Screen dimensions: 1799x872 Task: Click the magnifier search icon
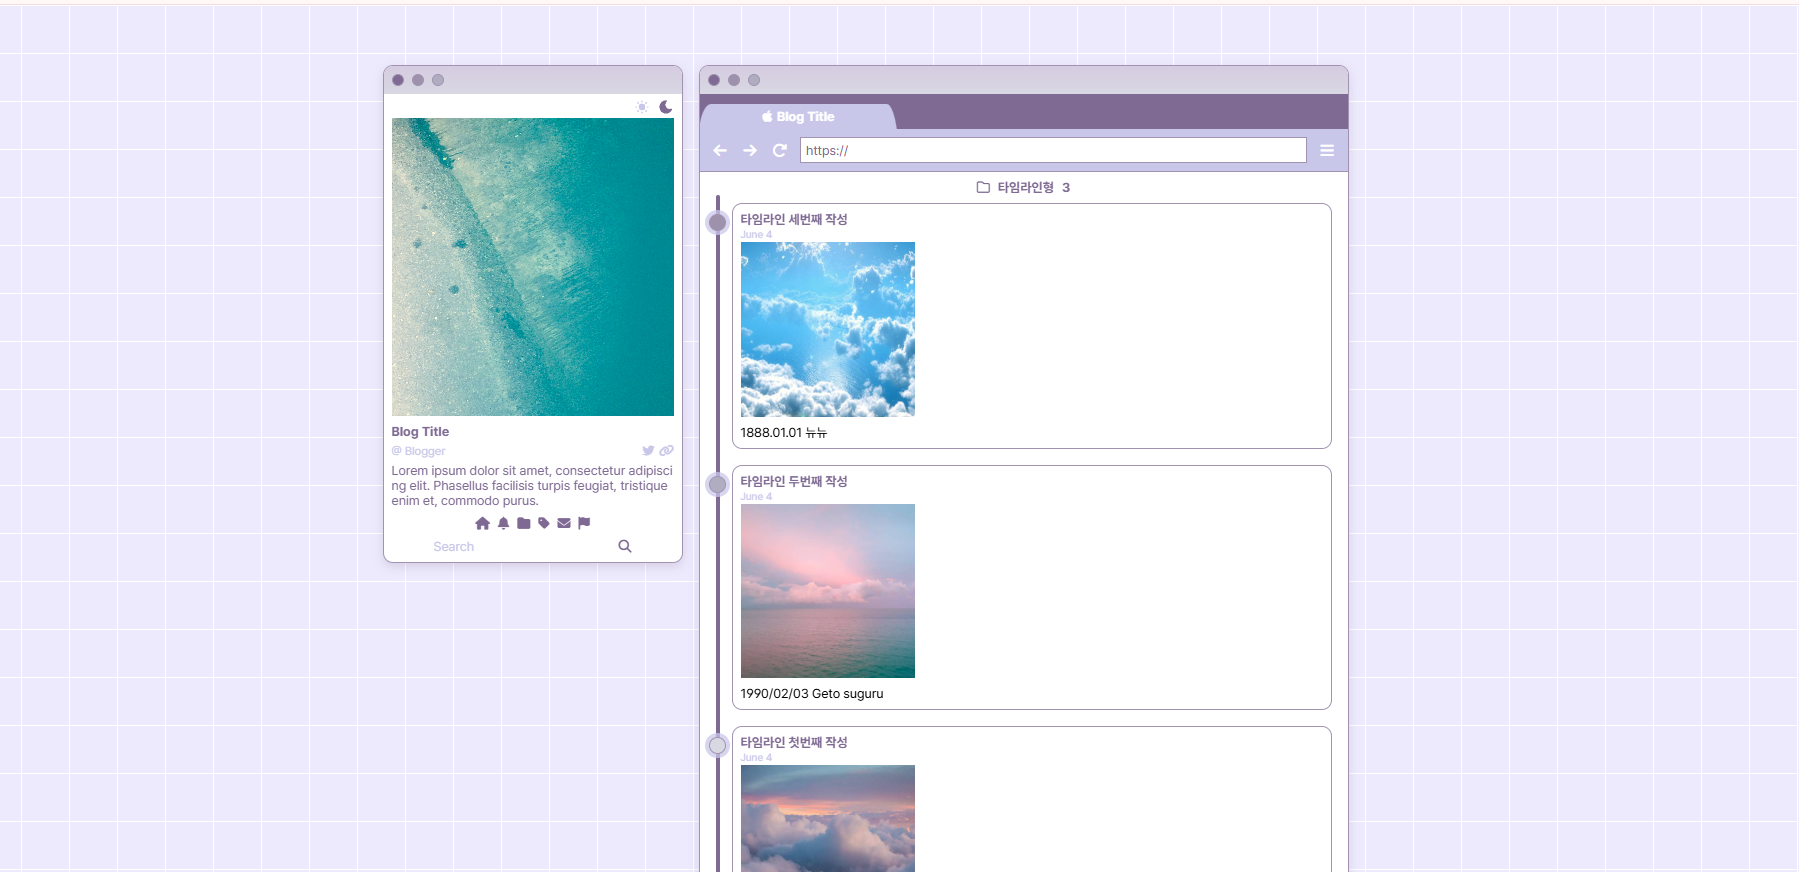click(x=625, y=546)
